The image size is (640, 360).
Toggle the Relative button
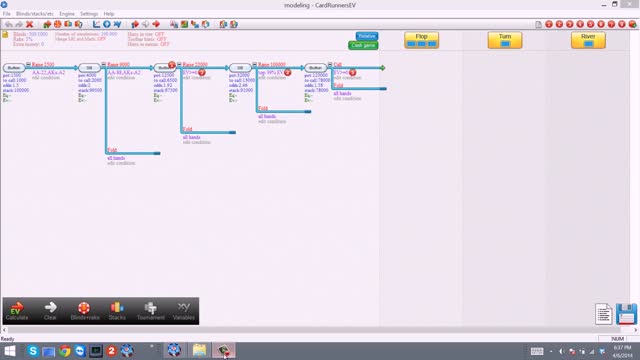[367, 36]
